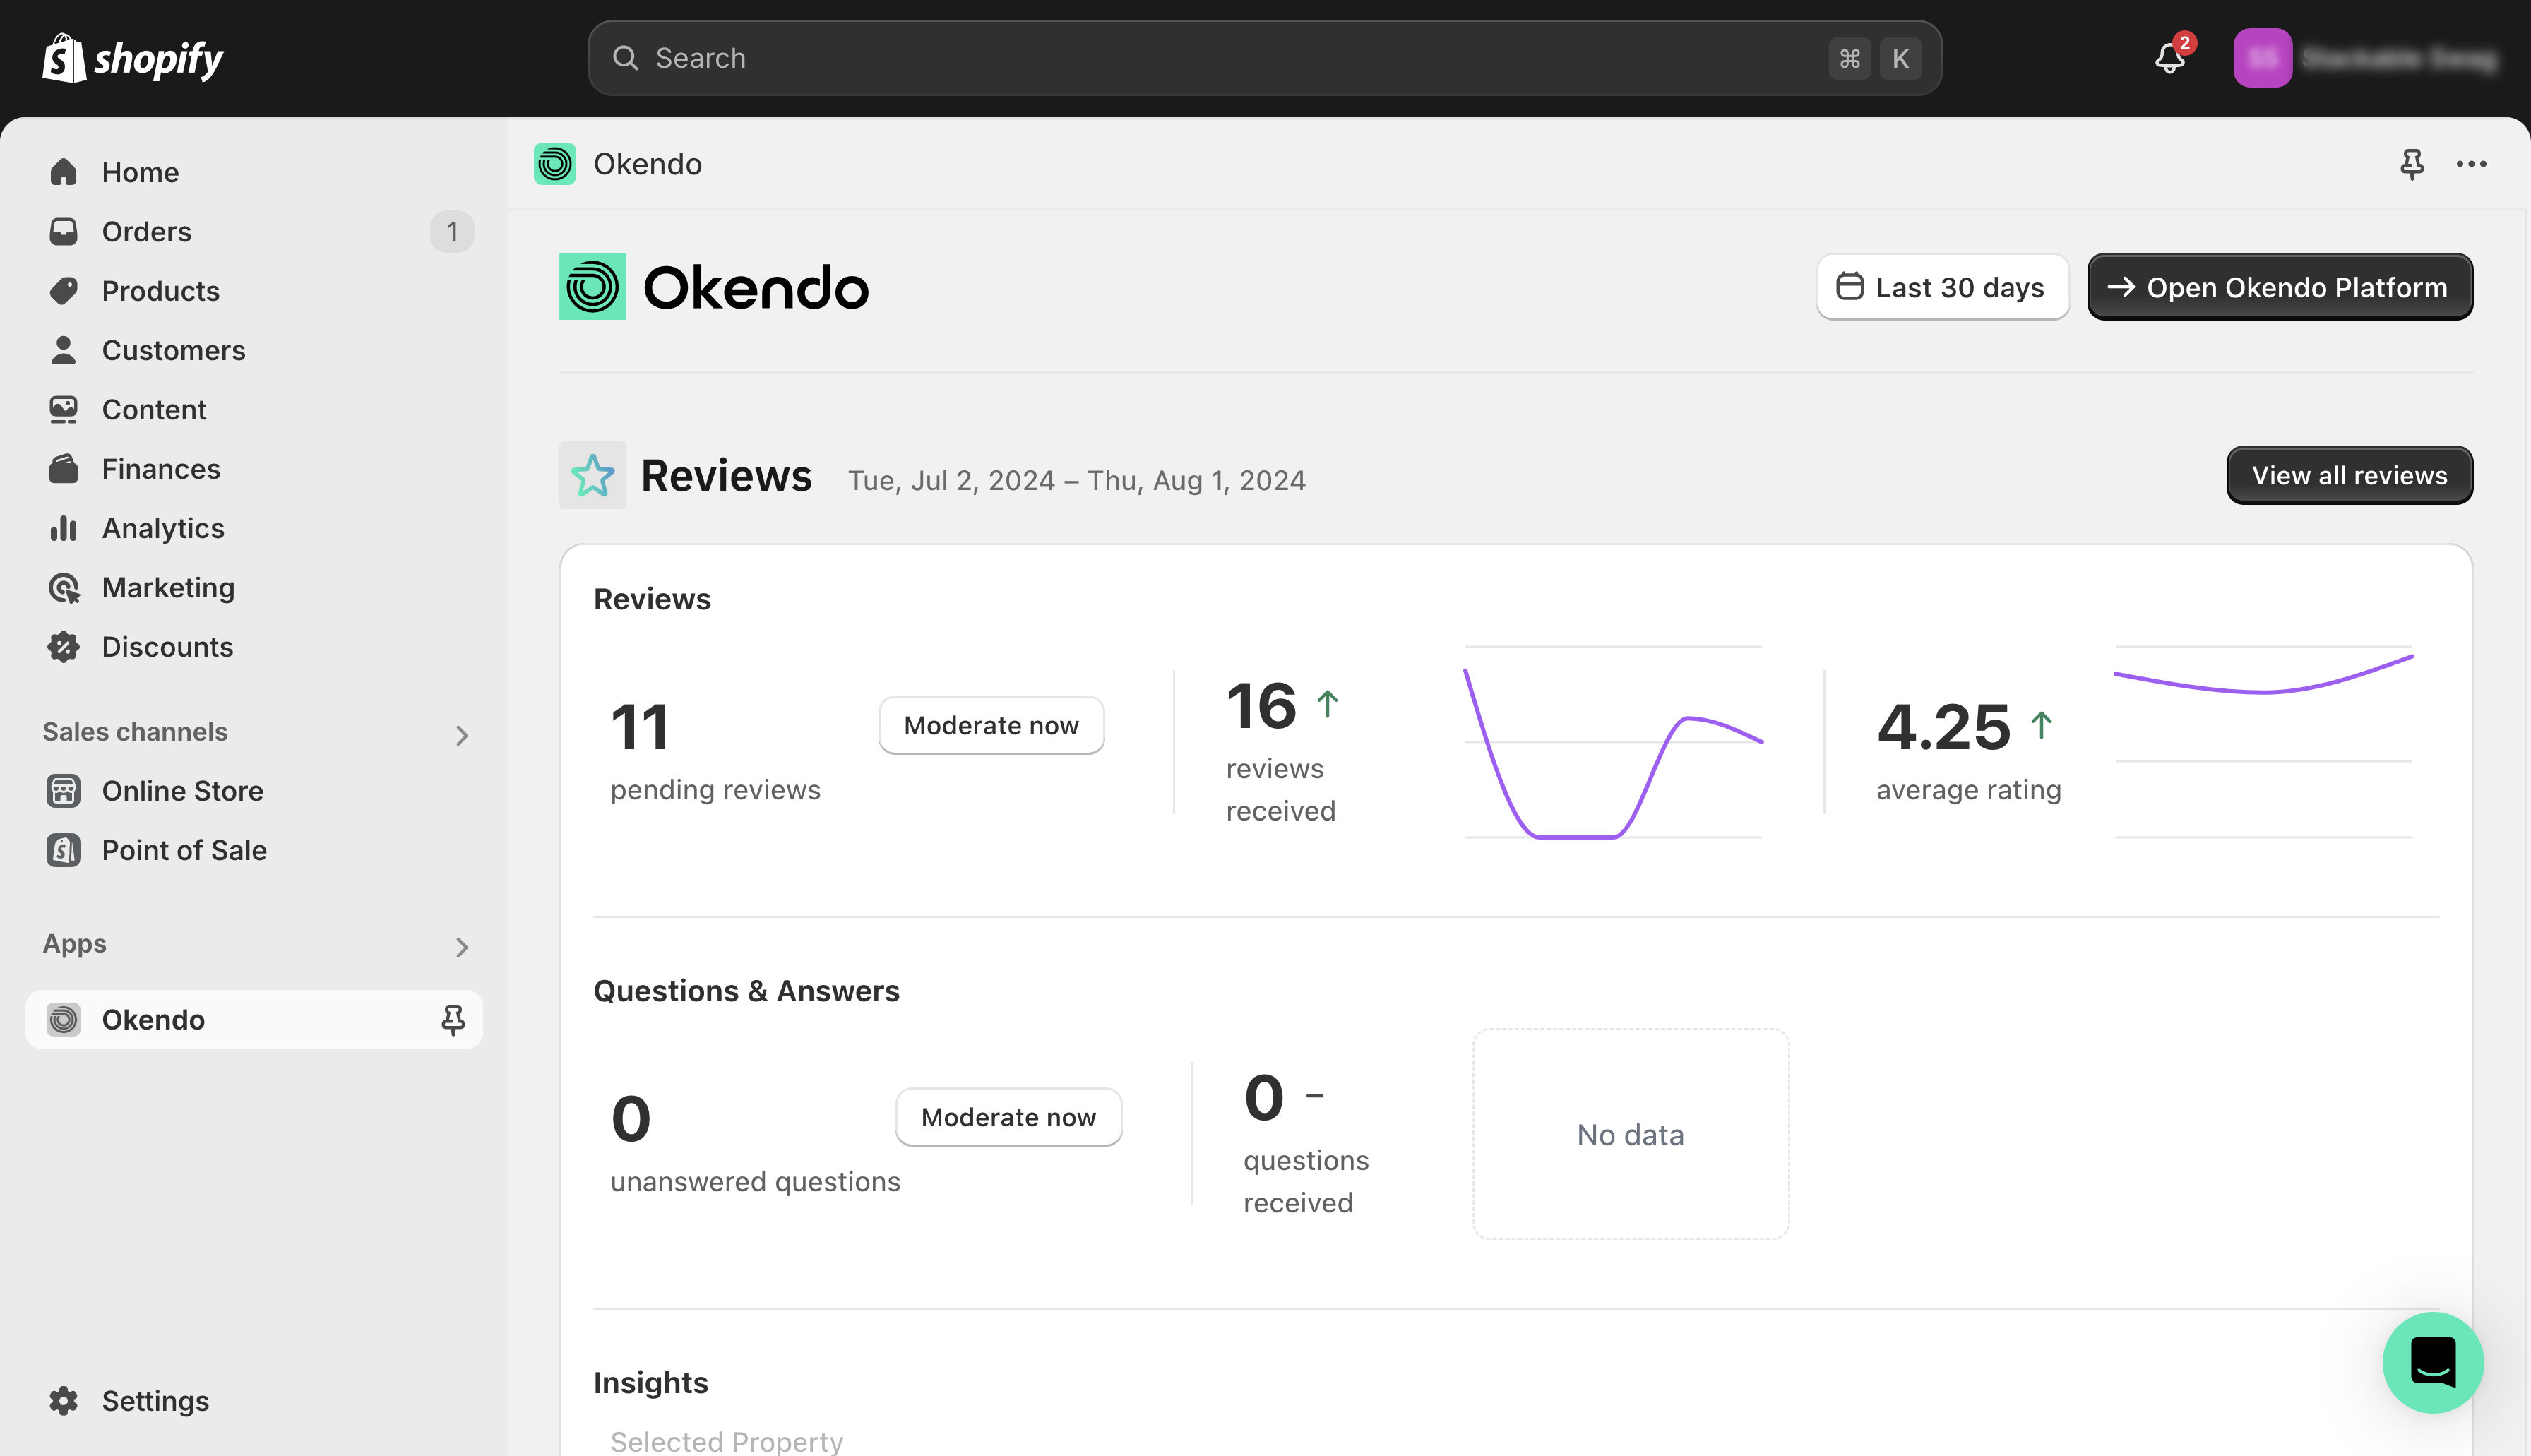Expand the Apps section chevron
The height and width of the screenshot is (1456, 2531).
(x=461, y=947)
